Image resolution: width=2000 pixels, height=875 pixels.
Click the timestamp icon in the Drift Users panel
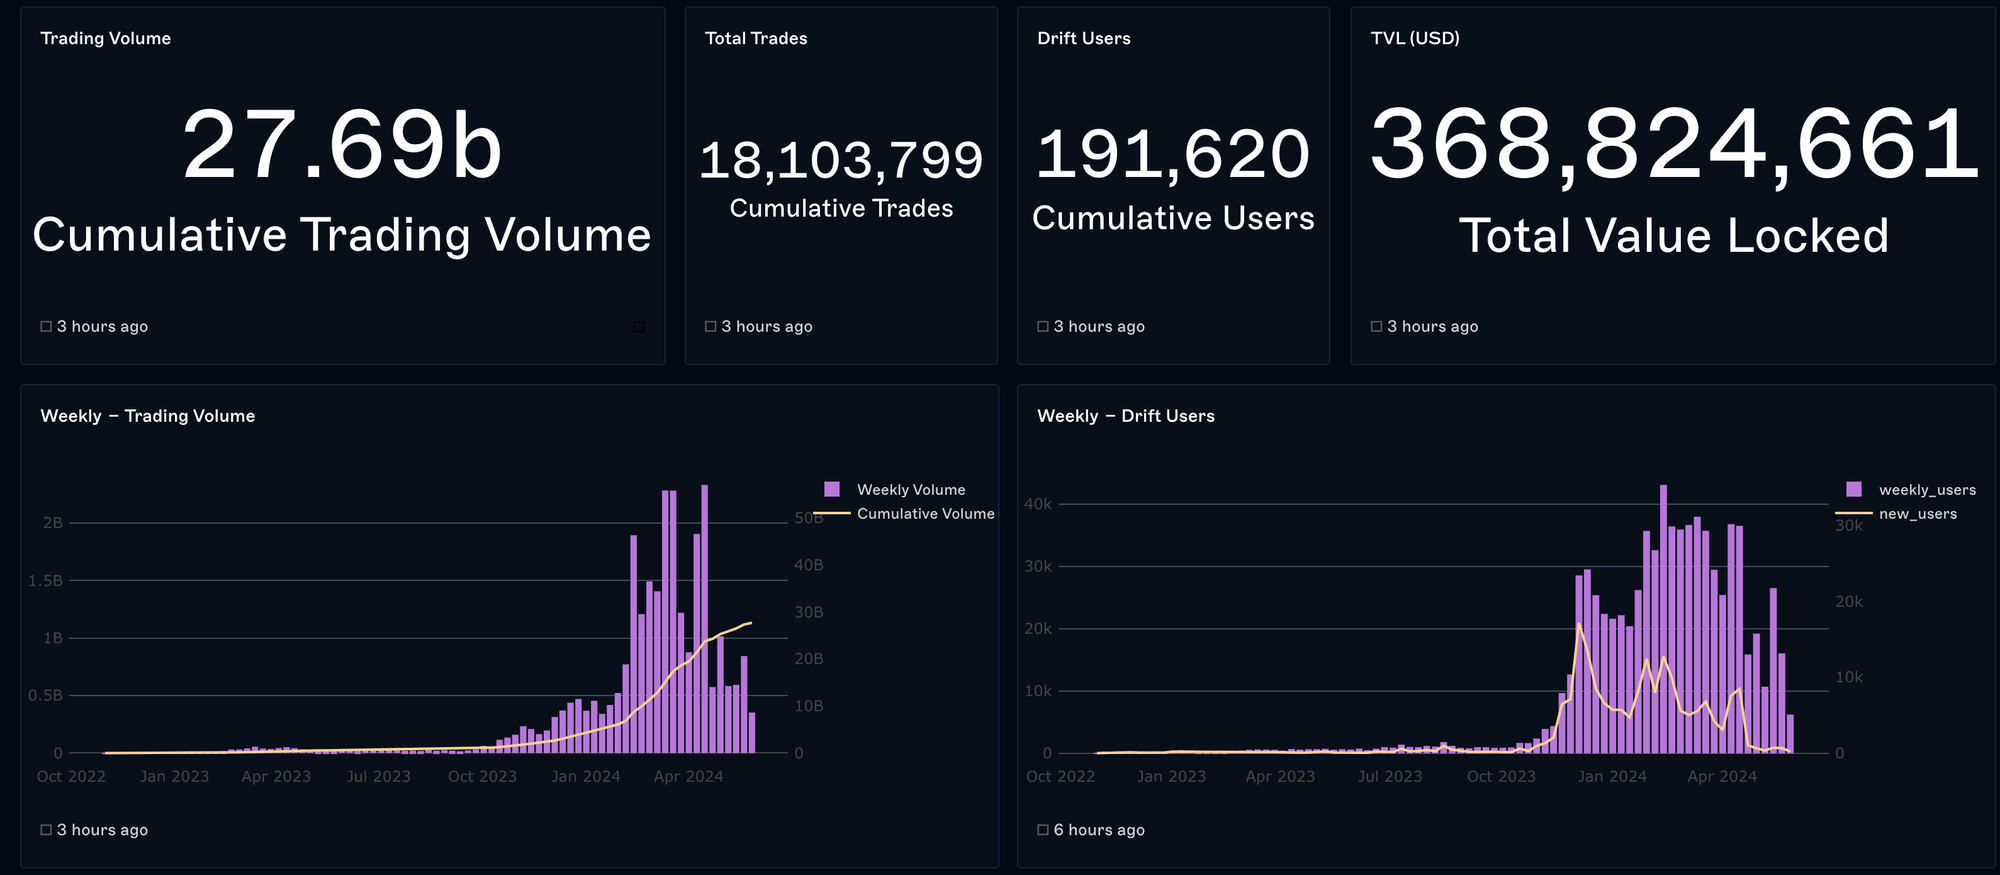(x=1043, y=327)
